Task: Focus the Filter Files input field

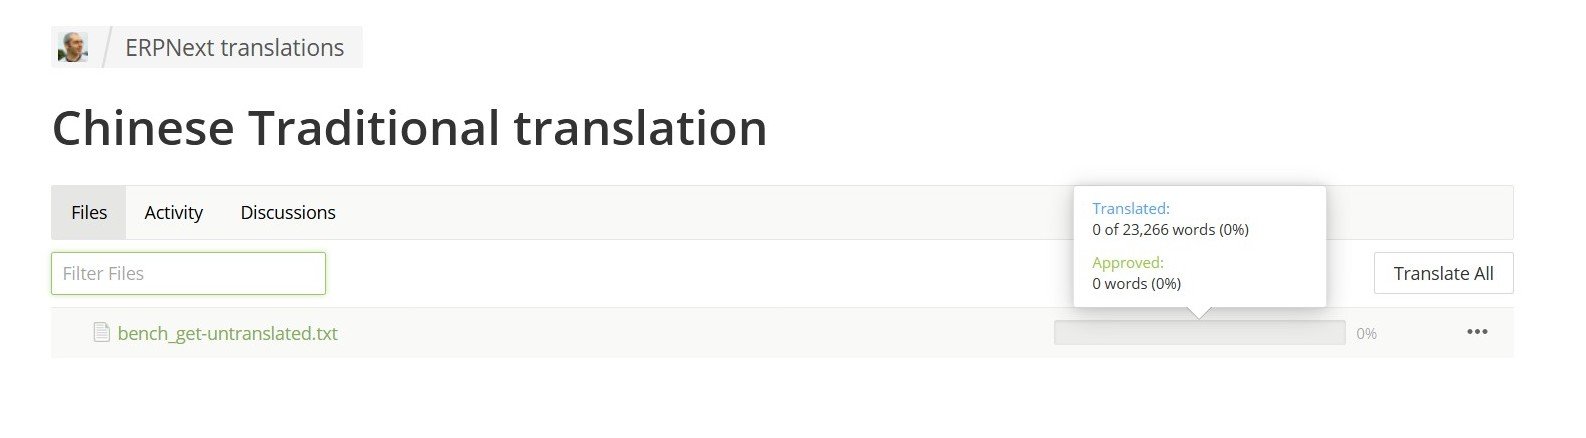Action: click(188, 273)
